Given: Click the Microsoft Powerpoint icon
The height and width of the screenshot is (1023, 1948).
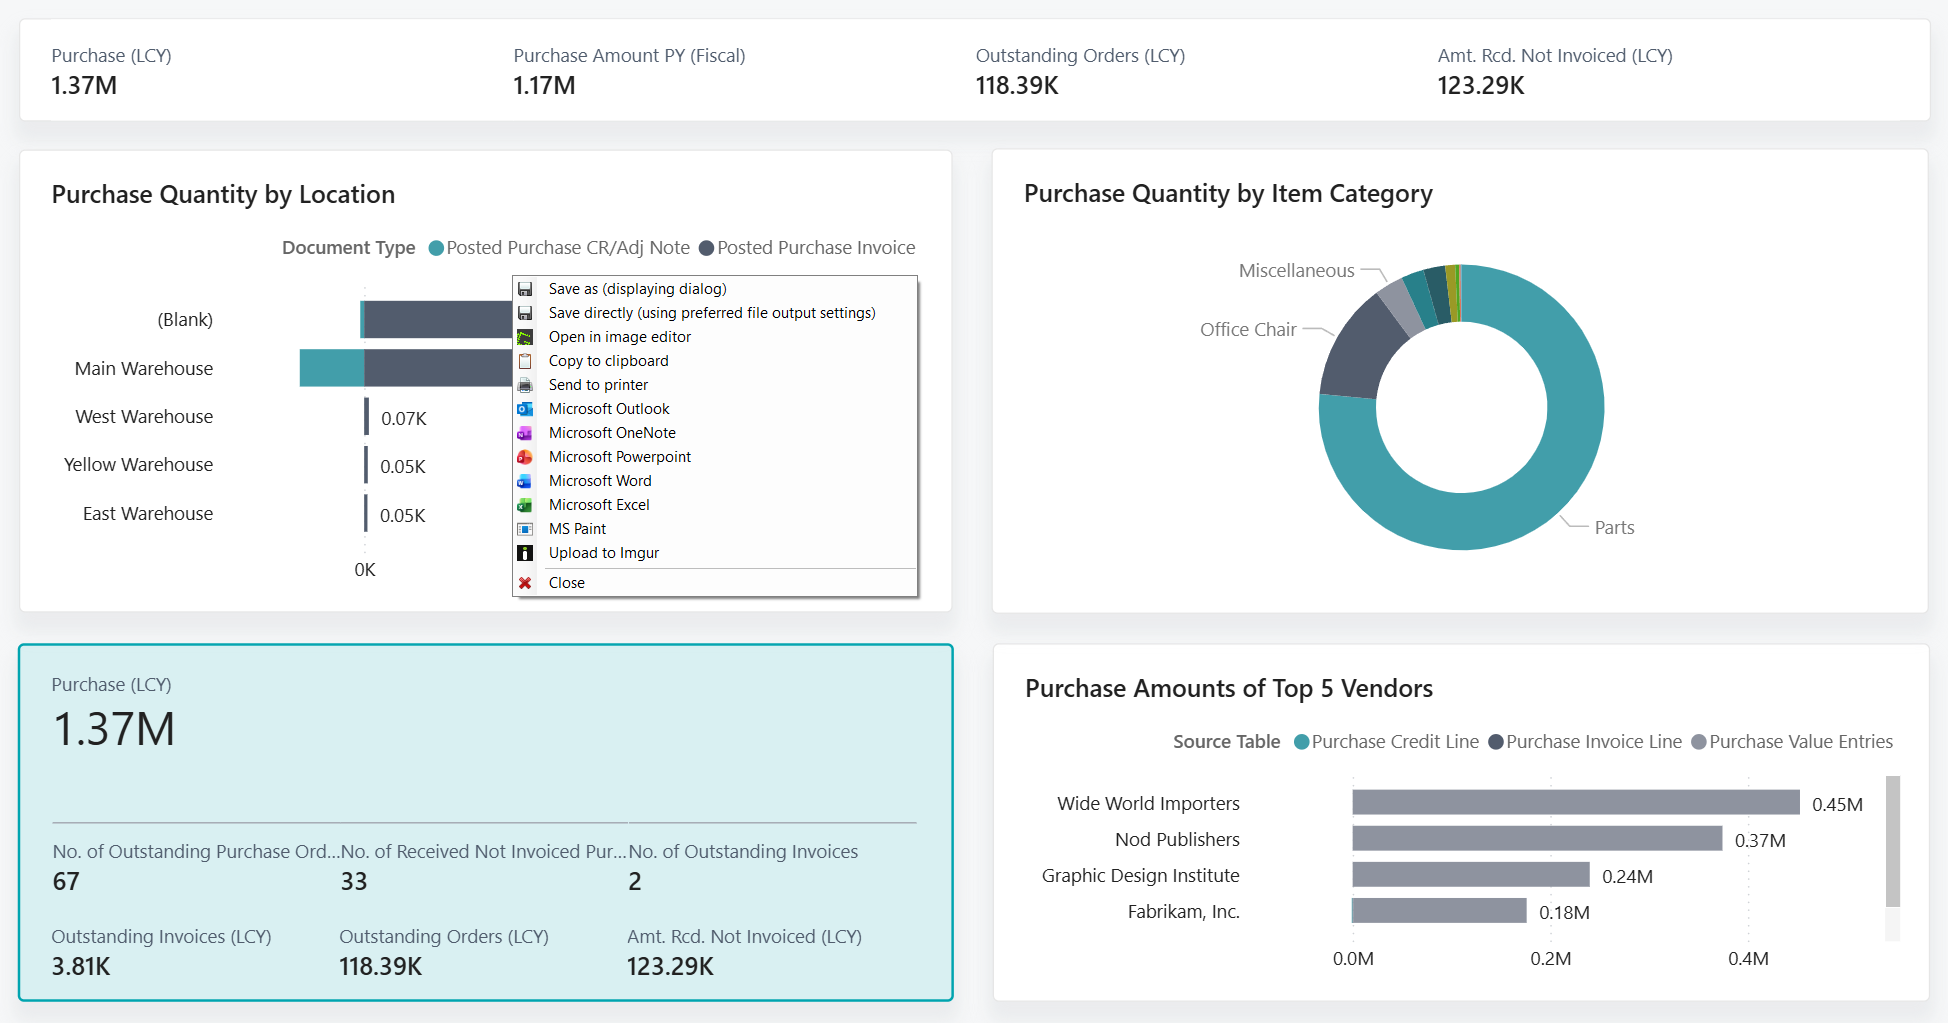Looking at the screenshot, I should point(525,457).
